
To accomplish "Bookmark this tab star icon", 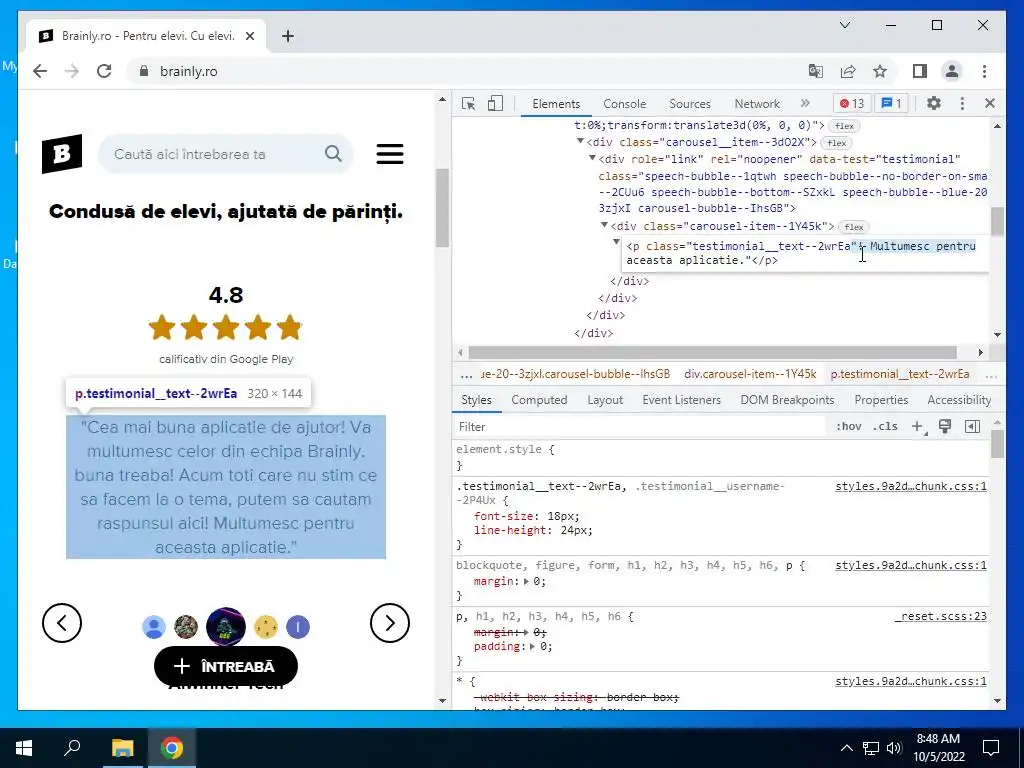I will coord(880,71).
